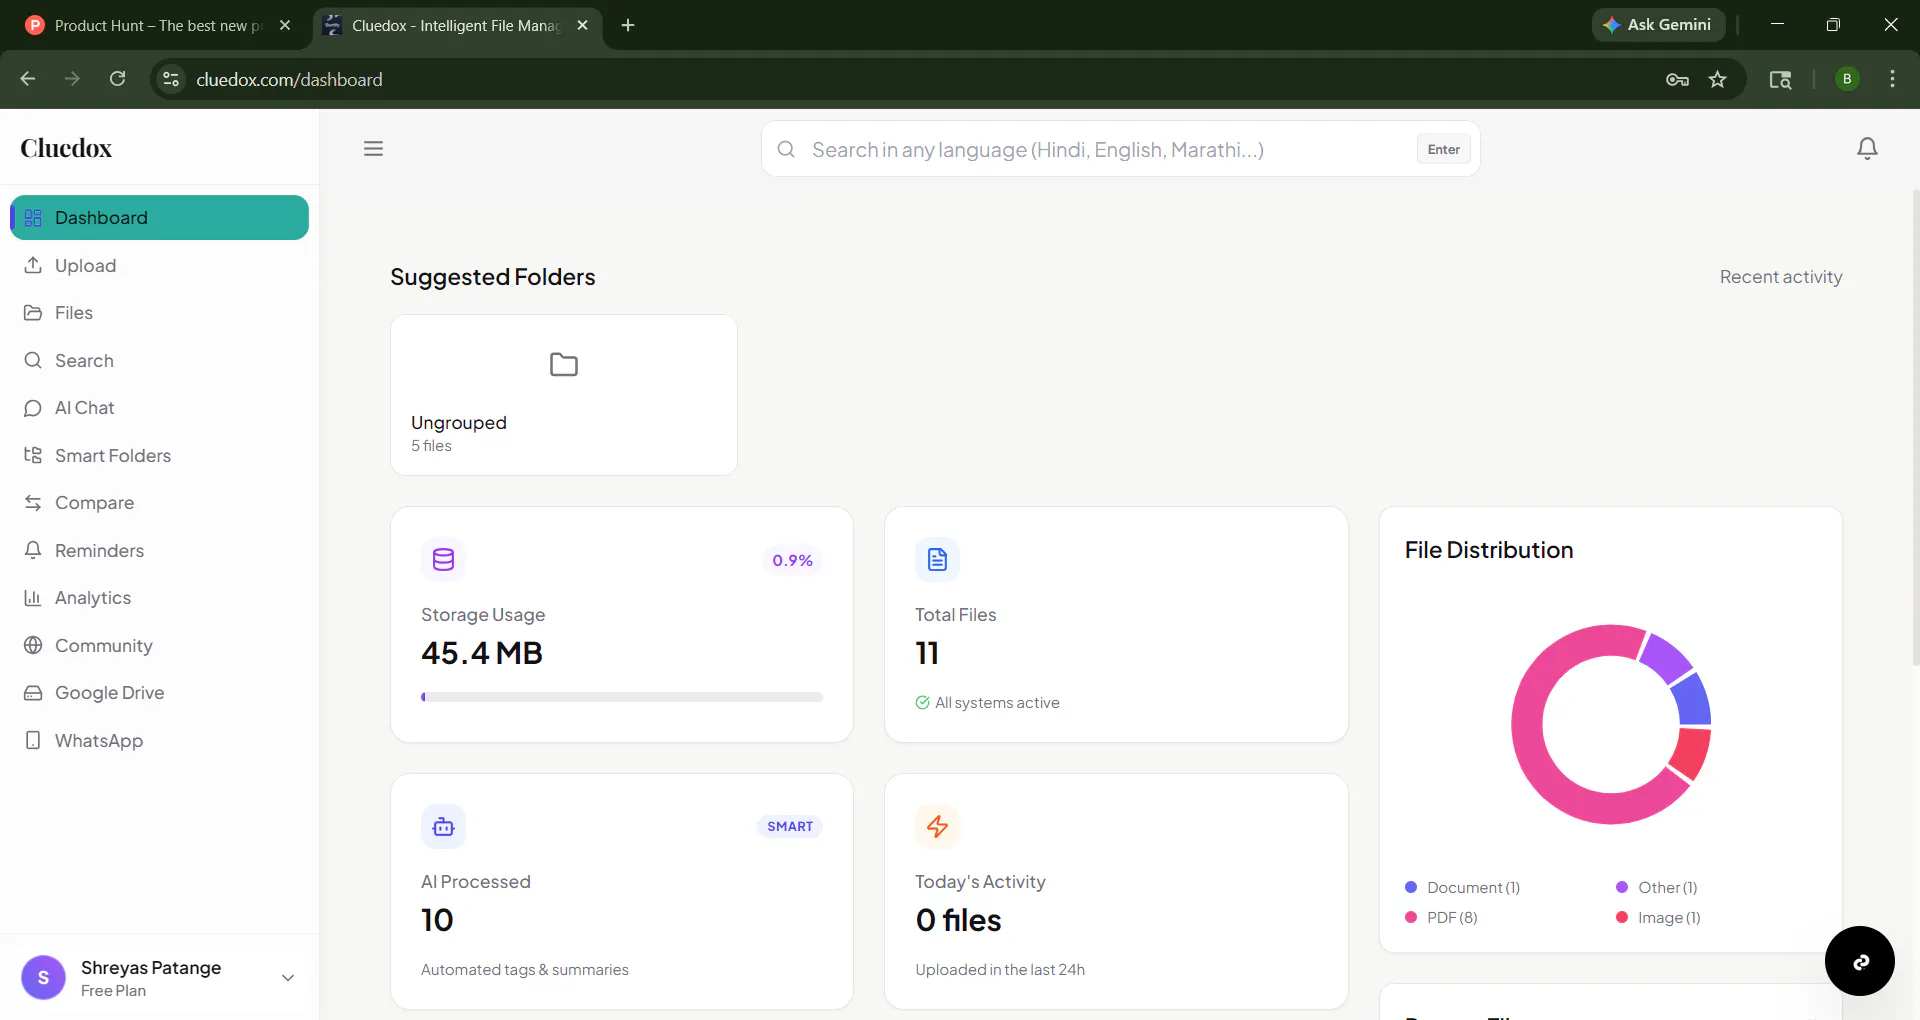Open the Search page from sidebar

click(160, 360)
